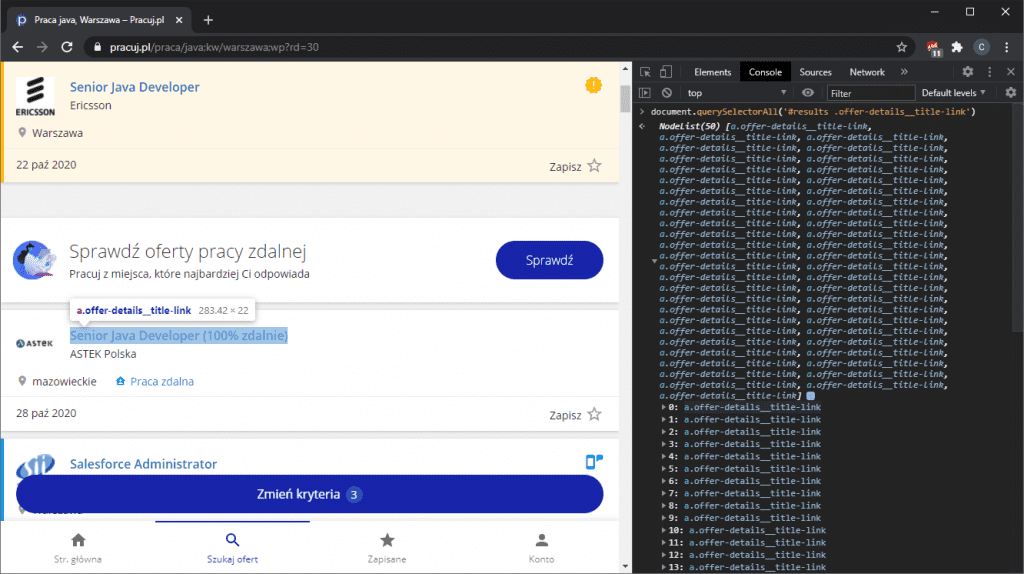The image size is (1024, 574).
Task: Open the Chrome profile avatar
Action: [x=981, y=47]
